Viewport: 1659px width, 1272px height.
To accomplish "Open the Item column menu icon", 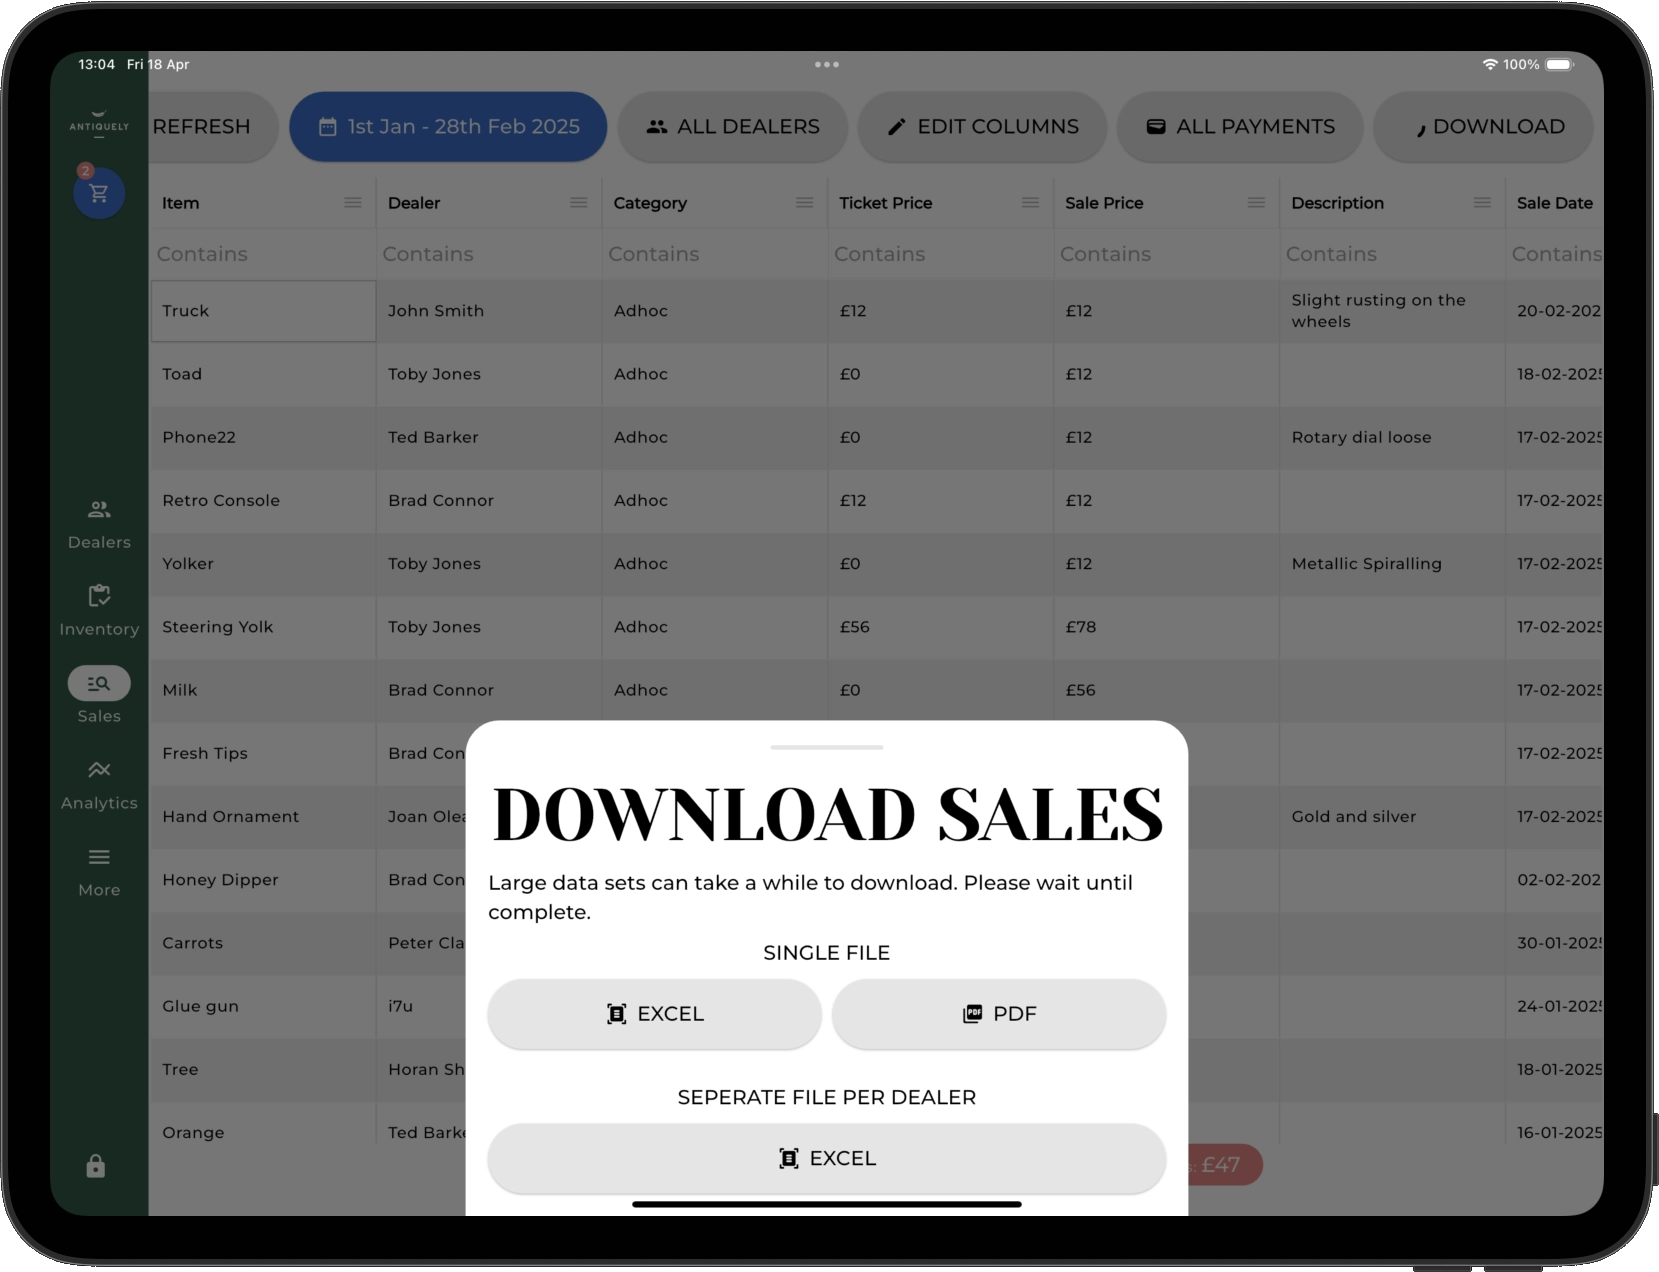I will coord(353,203).
